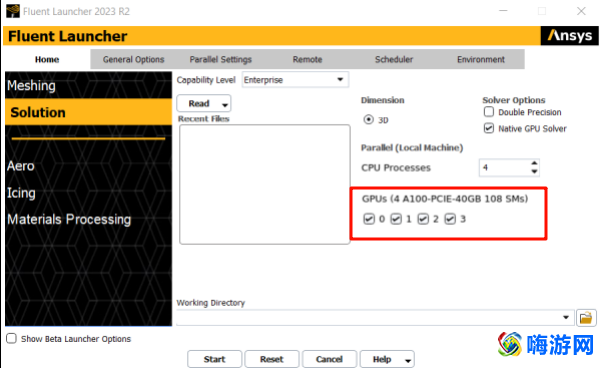Screen dimensions: 602x368
Task: Expand the Help button dropdown arrow
Action: pos(408,360)
